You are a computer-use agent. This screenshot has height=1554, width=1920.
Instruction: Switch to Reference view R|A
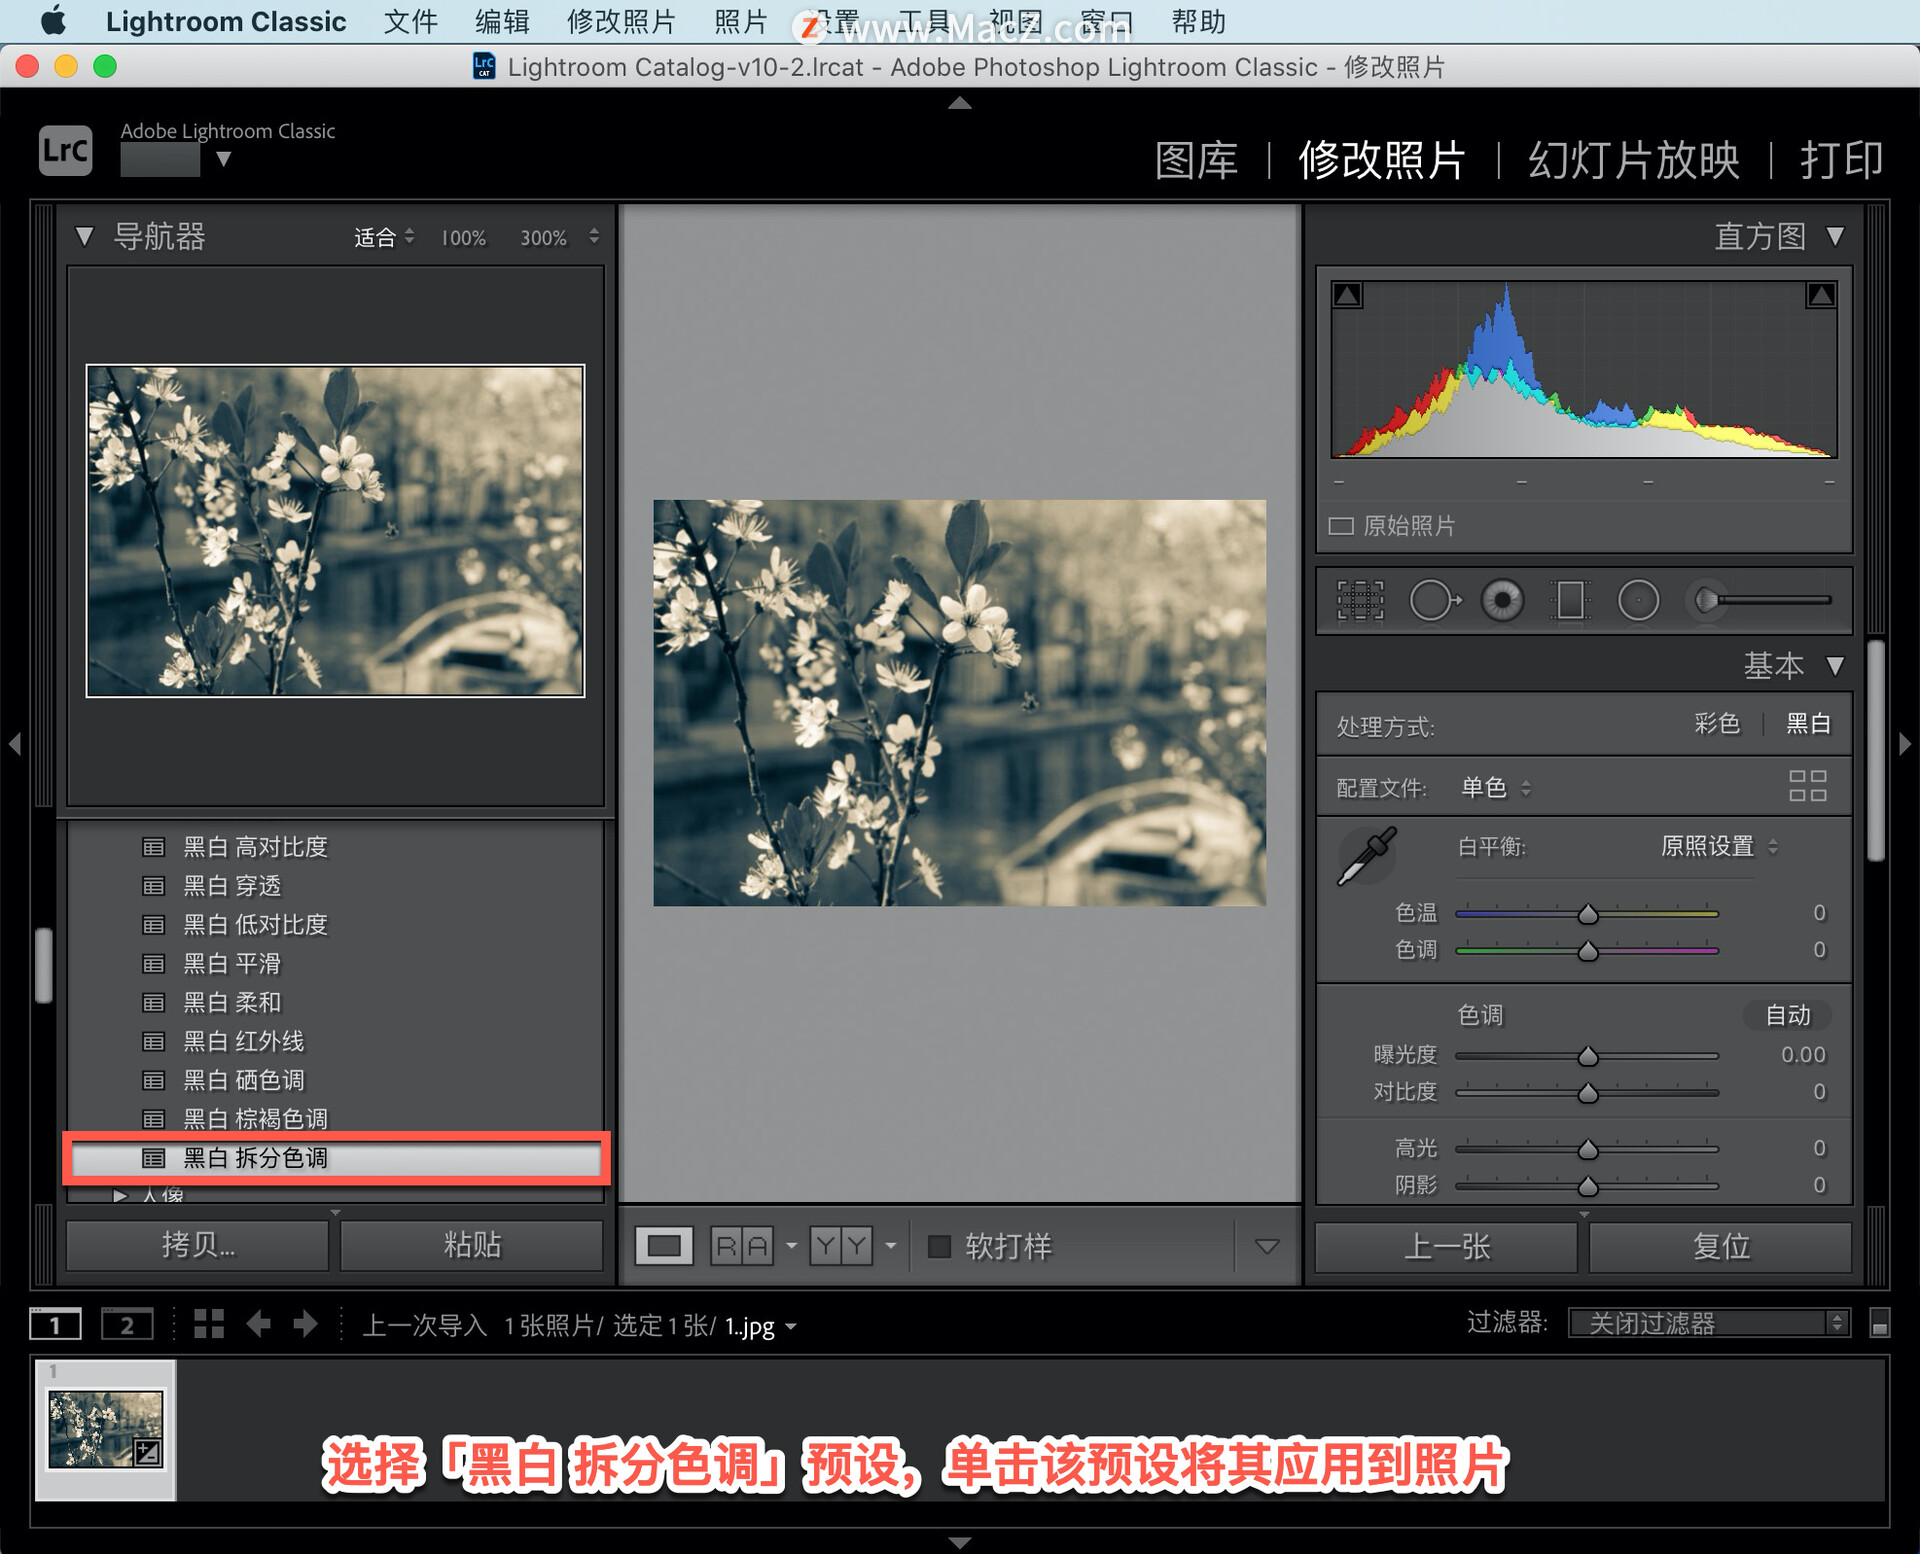(x=742, y=1246)
